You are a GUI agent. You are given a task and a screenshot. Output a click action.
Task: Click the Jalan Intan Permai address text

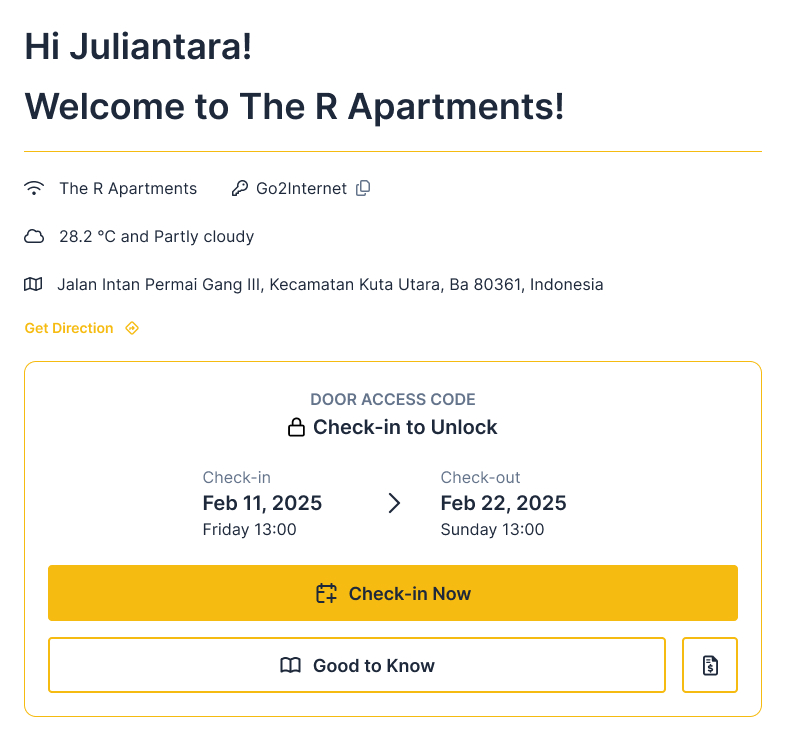pyautogui.click(x=330, y=285)
